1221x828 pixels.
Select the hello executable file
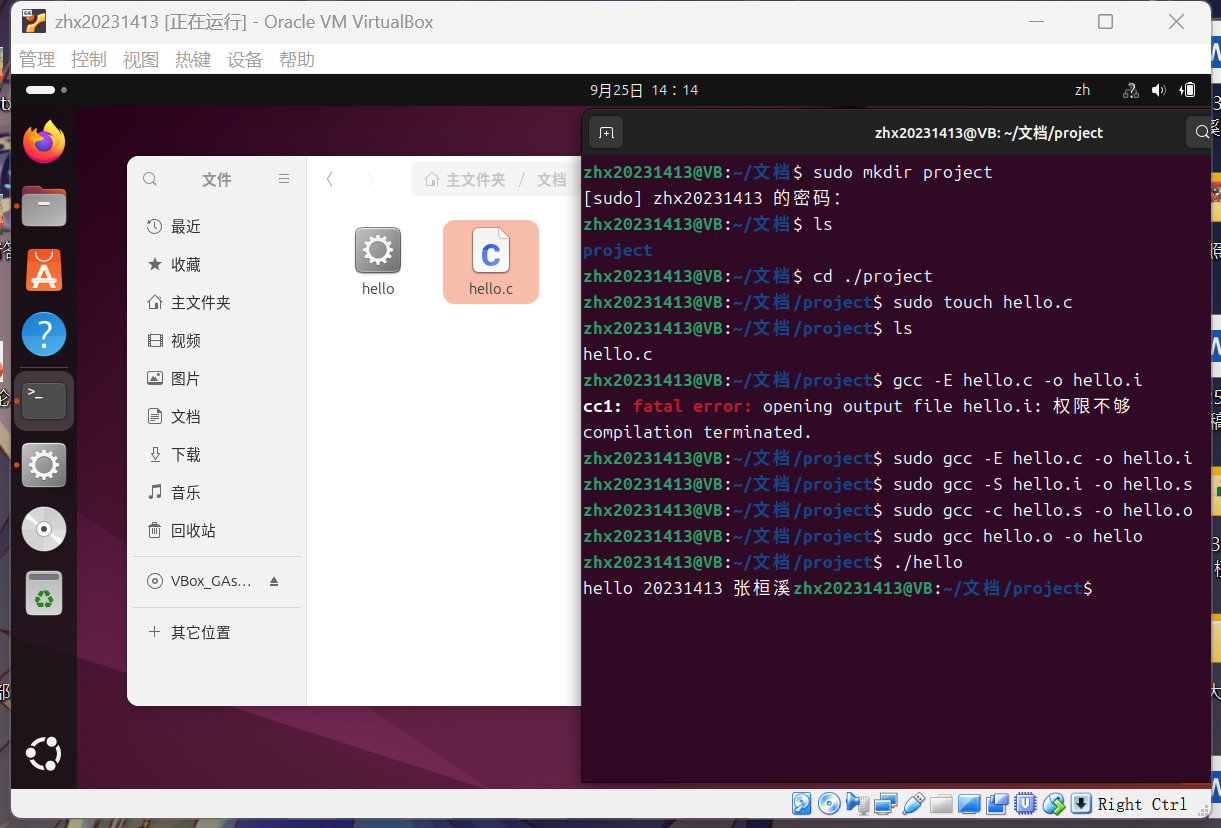tap(378, 262)
